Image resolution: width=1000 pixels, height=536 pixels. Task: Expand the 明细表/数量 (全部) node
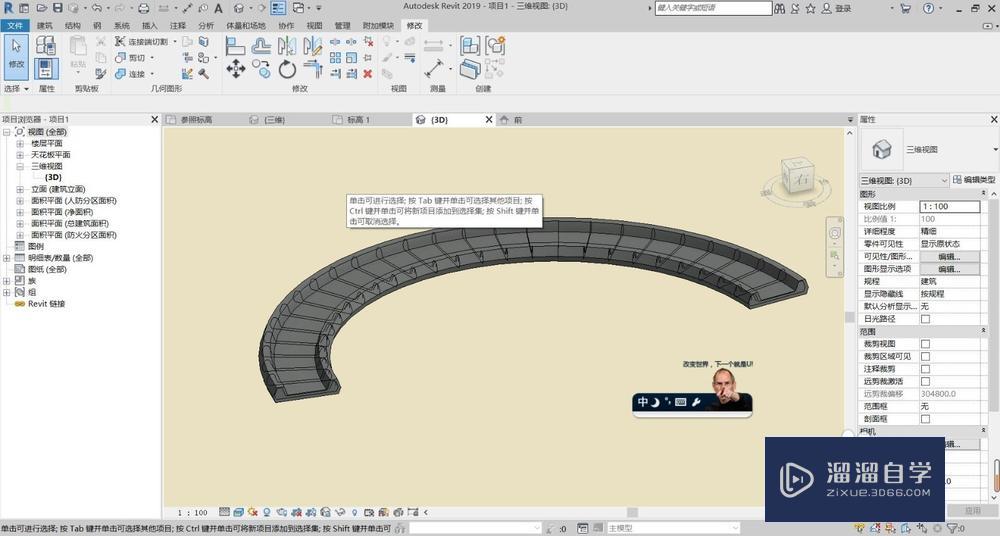6,258
